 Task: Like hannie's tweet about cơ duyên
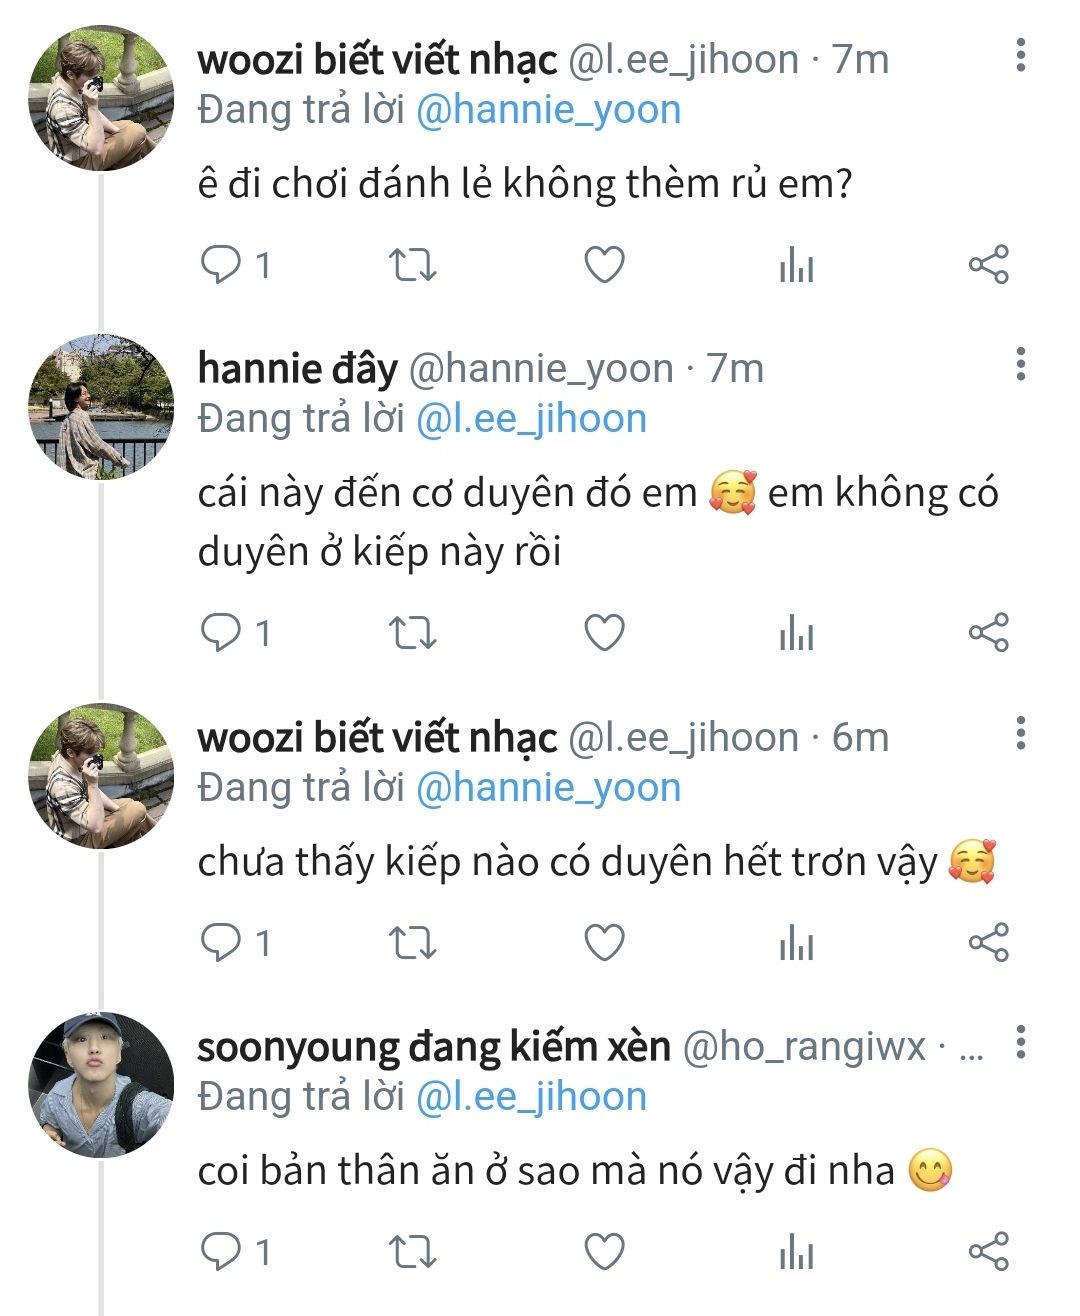pos(604,633)
